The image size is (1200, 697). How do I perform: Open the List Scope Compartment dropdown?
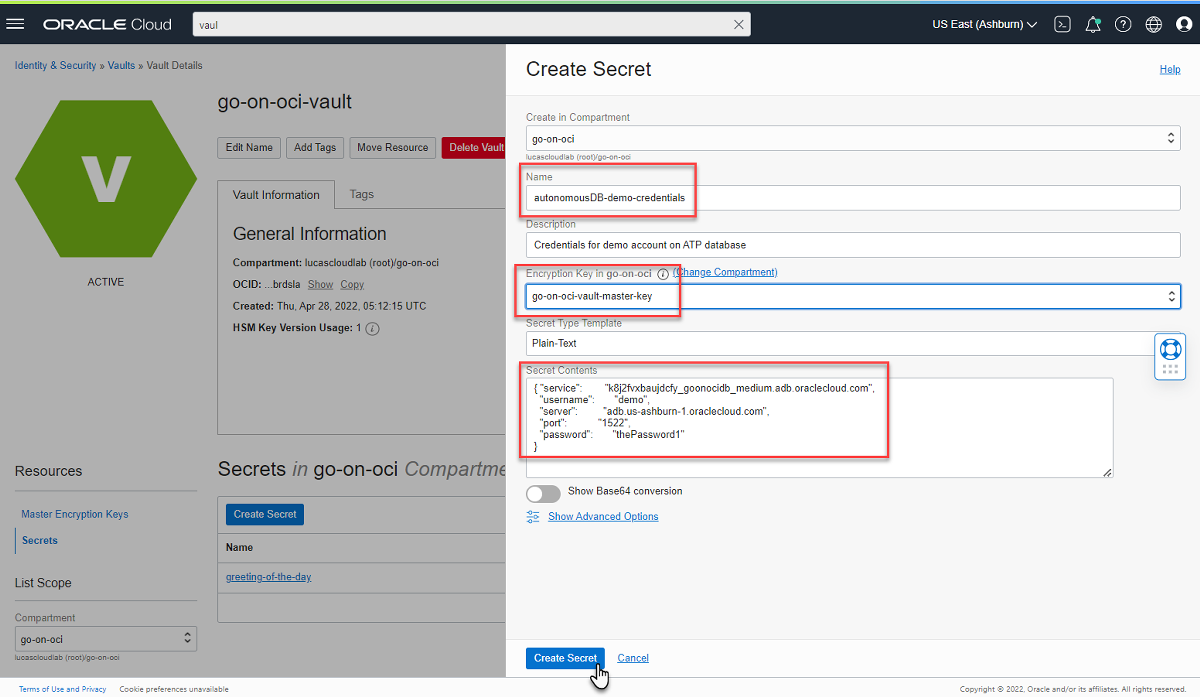pos(106,639)
